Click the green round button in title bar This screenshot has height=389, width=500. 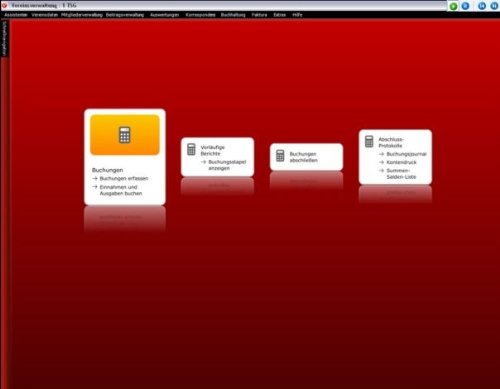coord(453,6)
